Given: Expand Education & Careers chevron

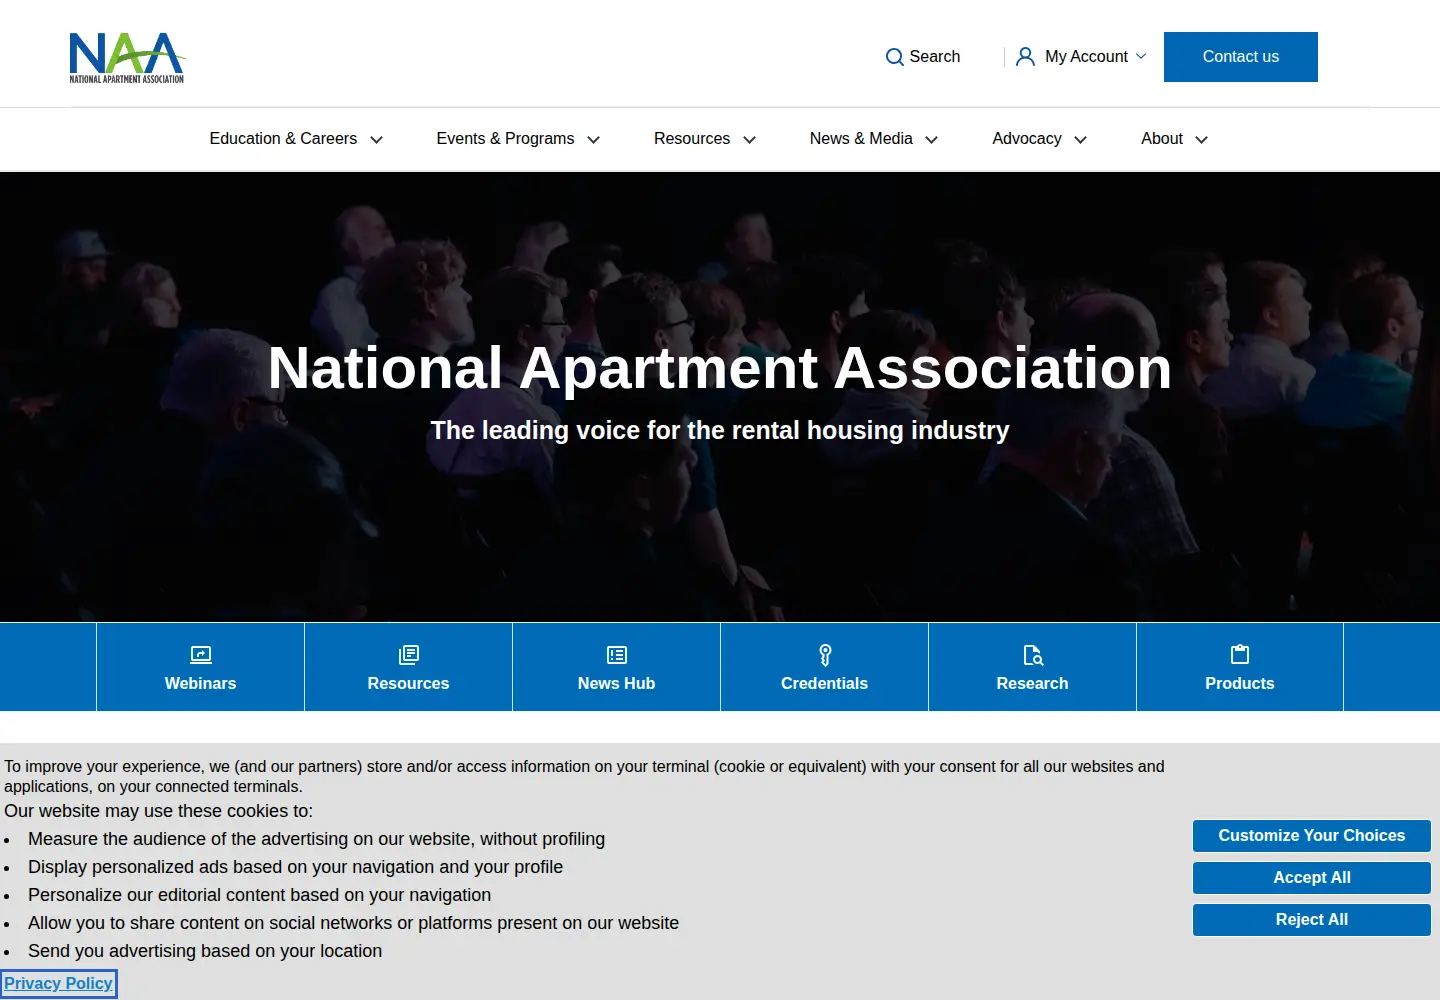Looking at the screenshot, I should tap(377, 140).
